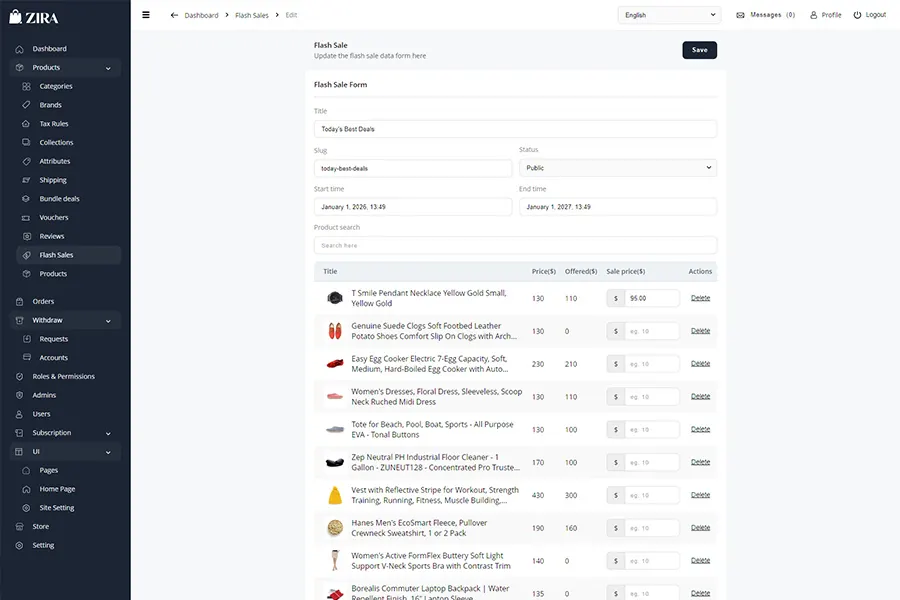
Task: Click the Store icon in sidebar
Action: click(x=20, y=527)
